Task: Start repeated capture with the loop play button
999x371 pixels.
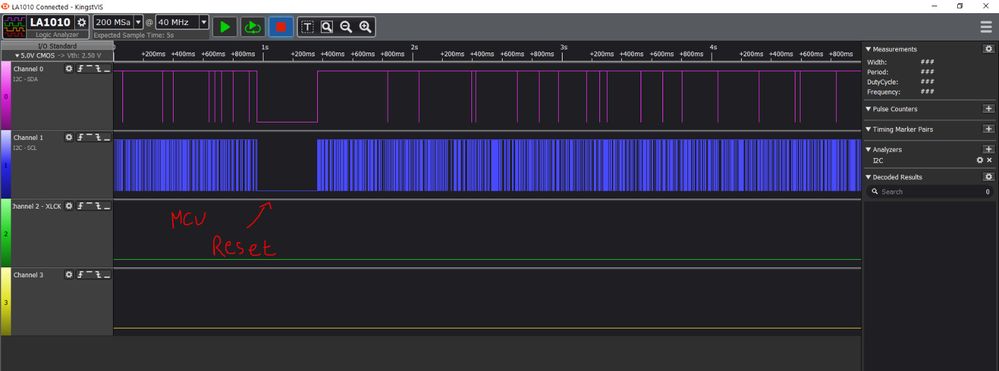Action: point(253,27)
